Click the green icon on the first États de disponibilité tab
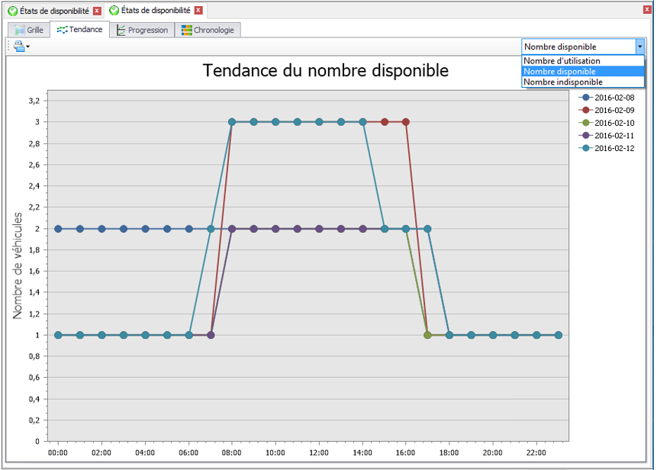Screen dimensions: 656x470 (13, 10)
